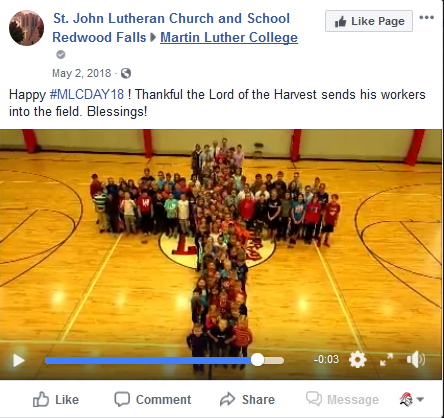Expand video to fullscreen
Viewport: 444px width, 418px height.
[386, 359]
